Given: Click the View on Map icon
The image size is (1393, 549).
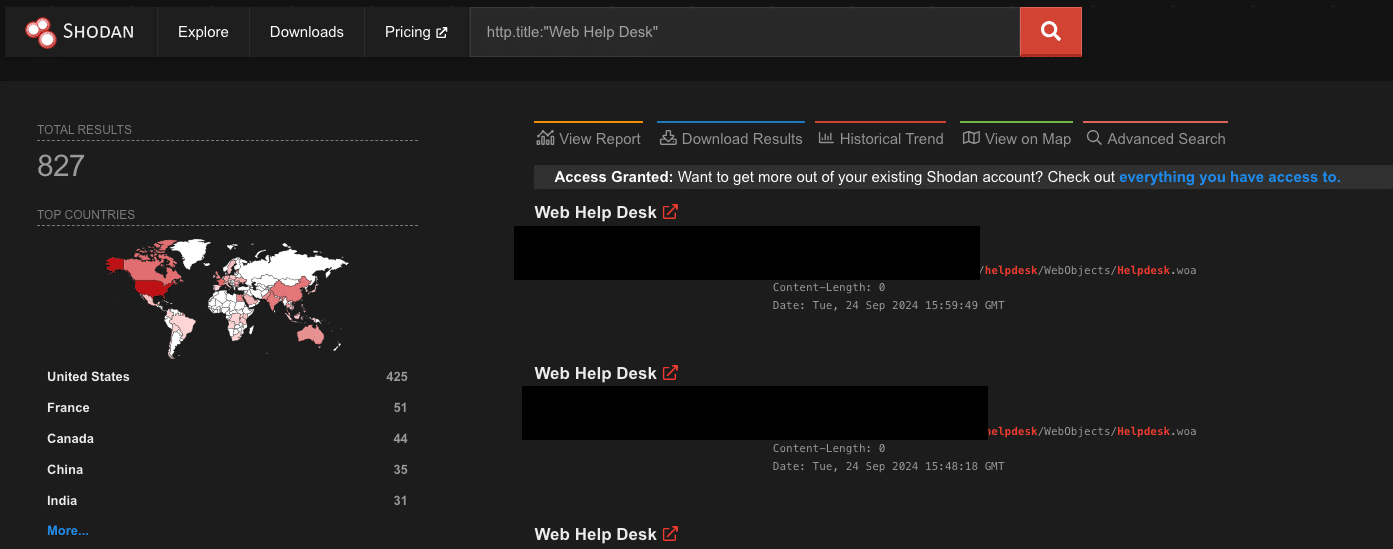Looking at the screenshot, I should coord(971,138).
